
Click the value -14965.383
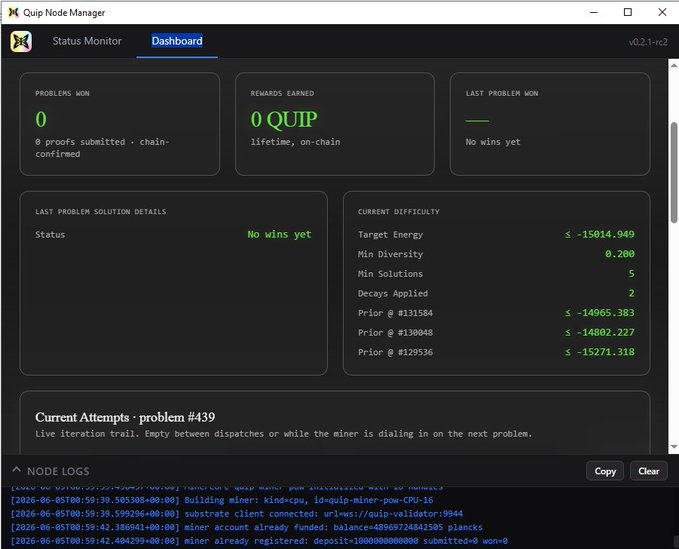pyautogui.click(x=599, y=313)
